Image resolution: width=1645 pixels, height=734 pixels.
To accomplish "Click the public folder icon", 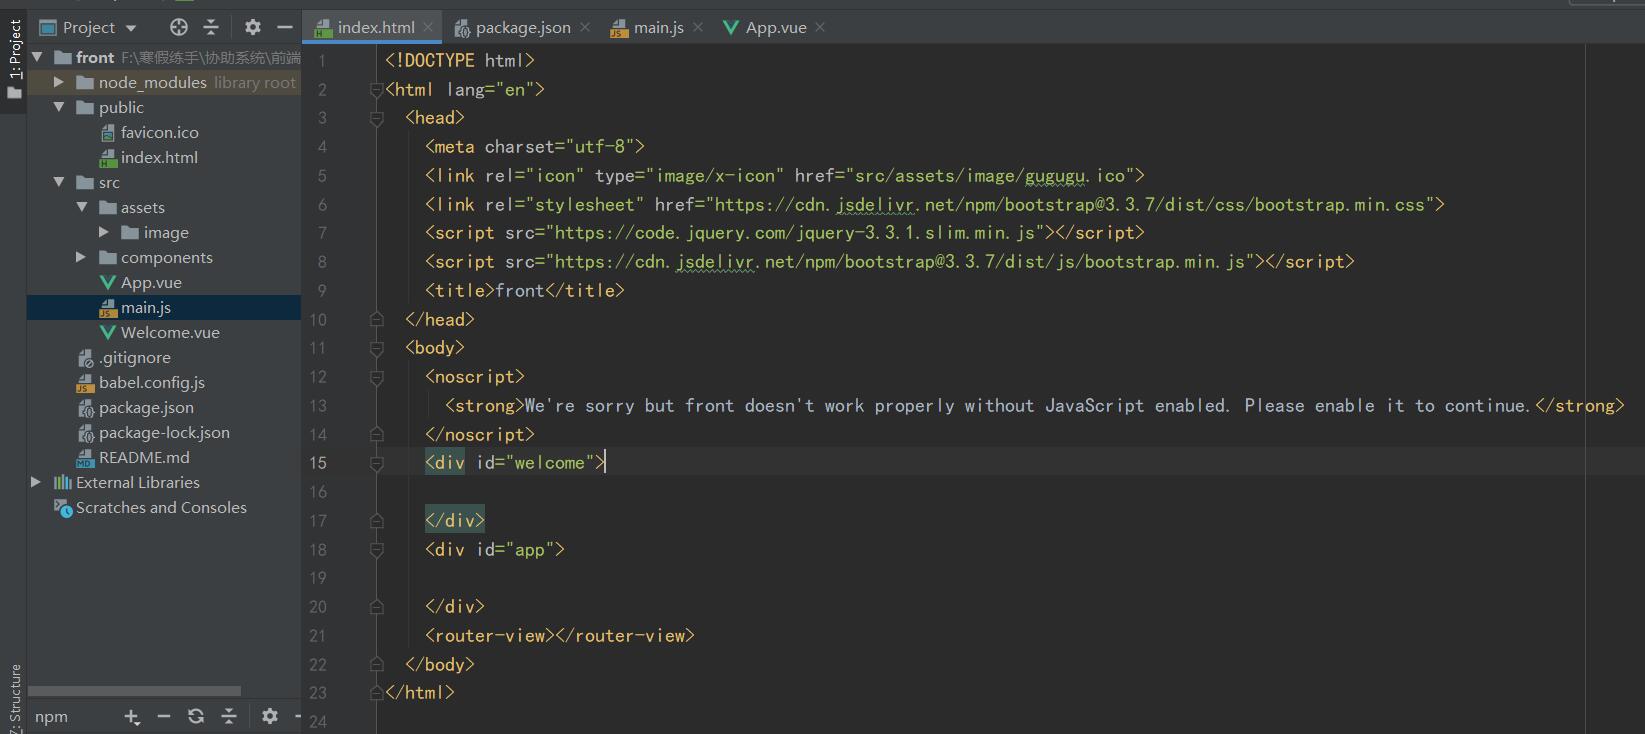I will [85, 107].
